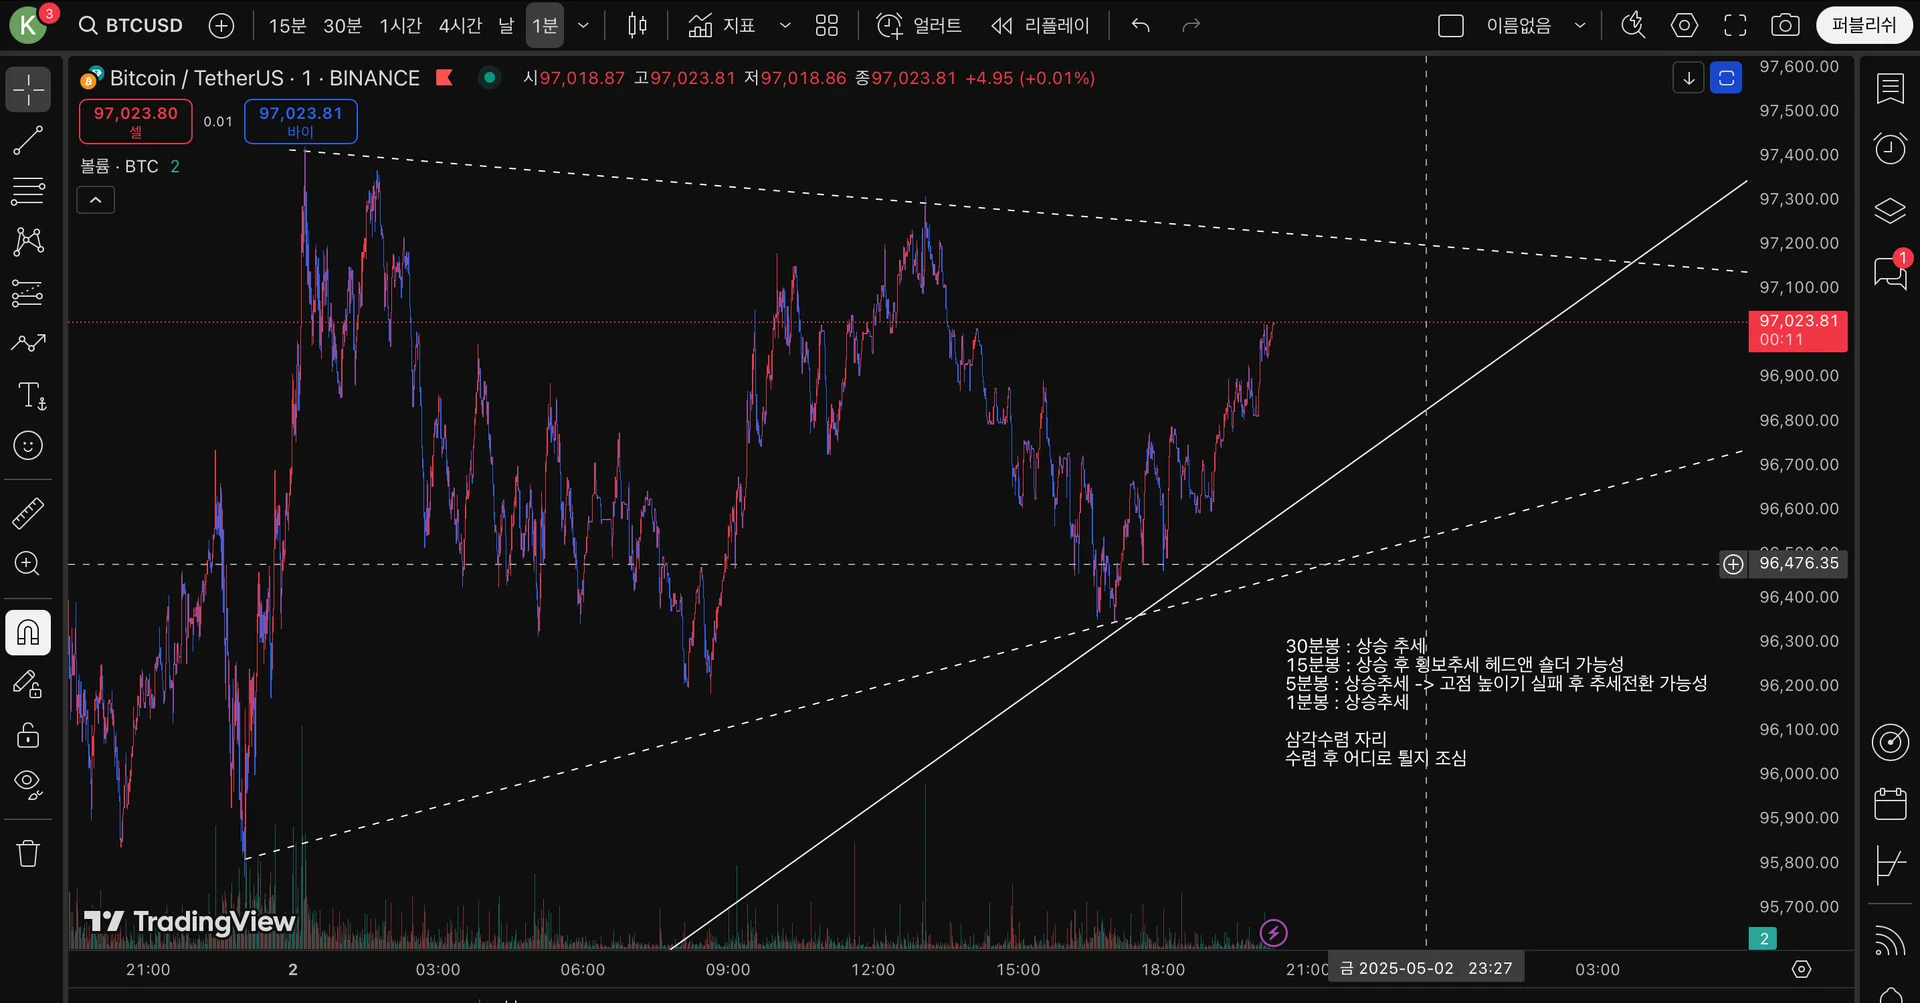Click the chart's down-arrow button

[x=1688, y=78]
